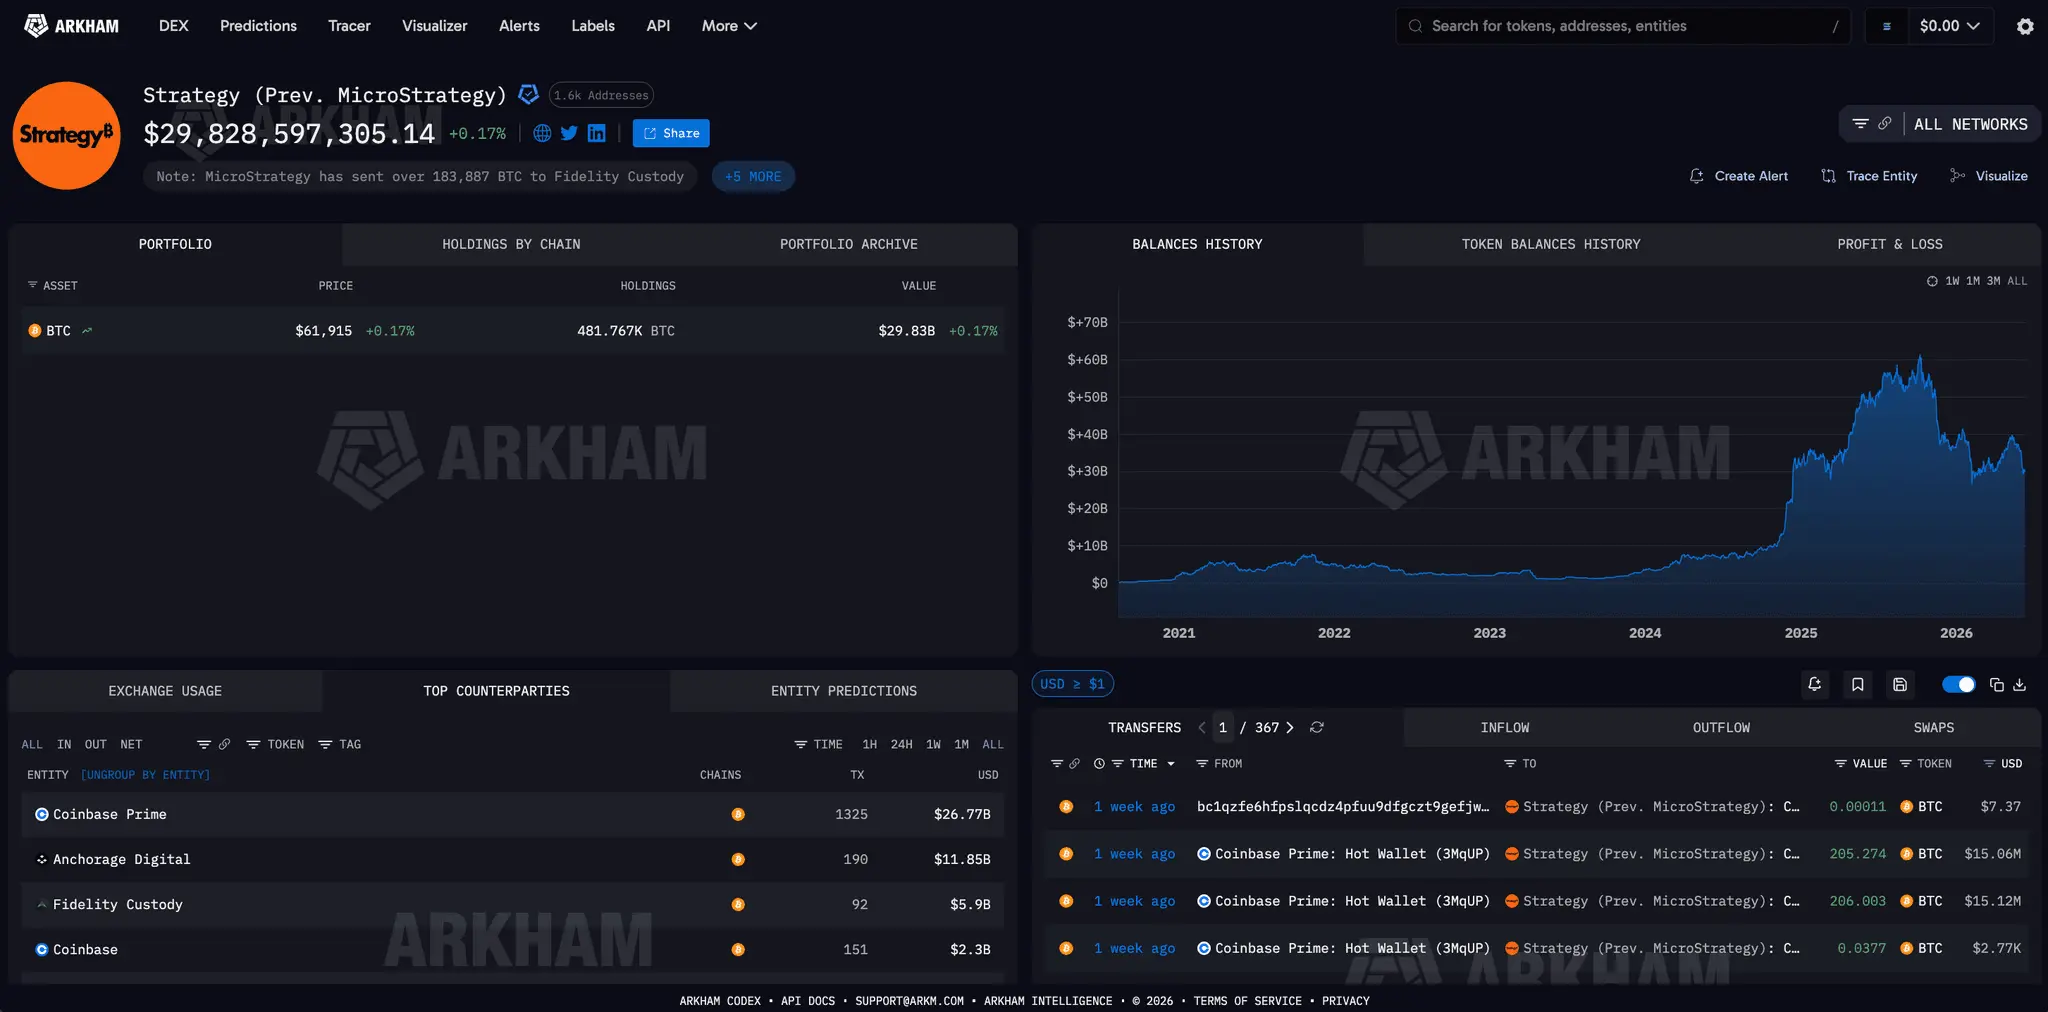Click the clock icon on balances history chart
Viewport: 2048px width, 1012px height.
[x=1932, y=281]
